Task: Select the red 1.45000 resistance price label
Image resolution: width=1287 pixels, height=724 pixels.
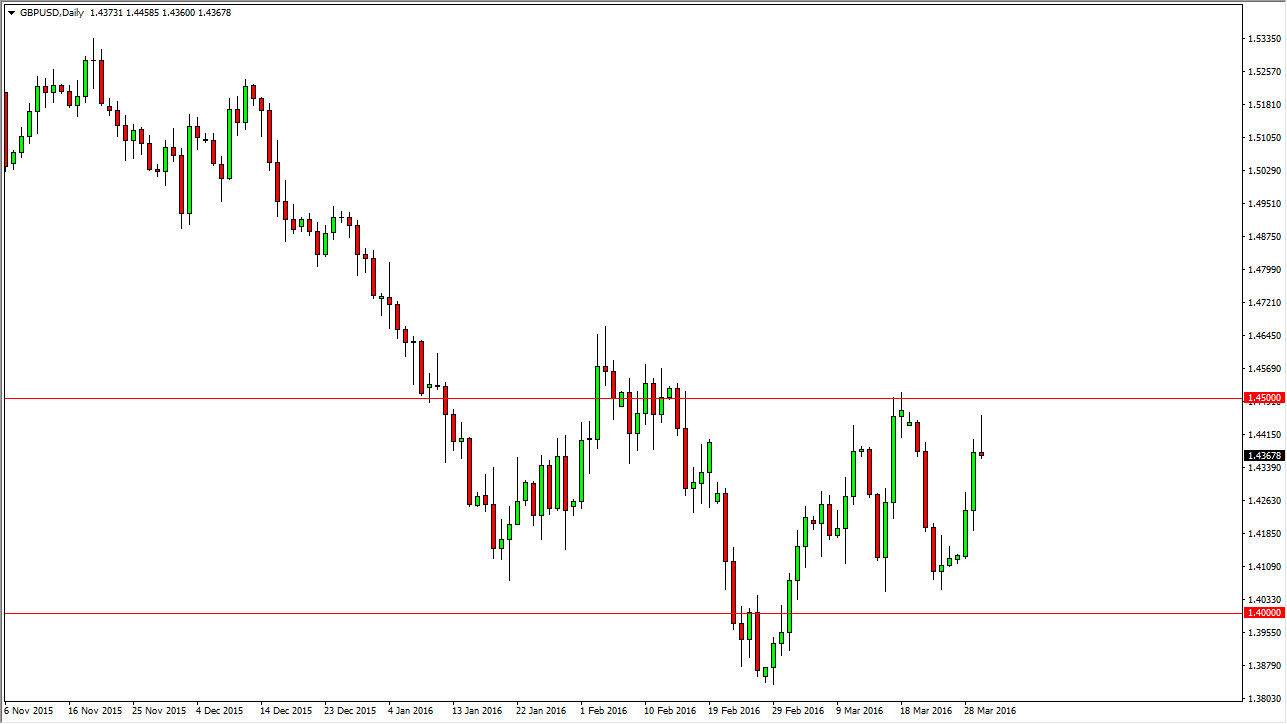Action: 1263,397
